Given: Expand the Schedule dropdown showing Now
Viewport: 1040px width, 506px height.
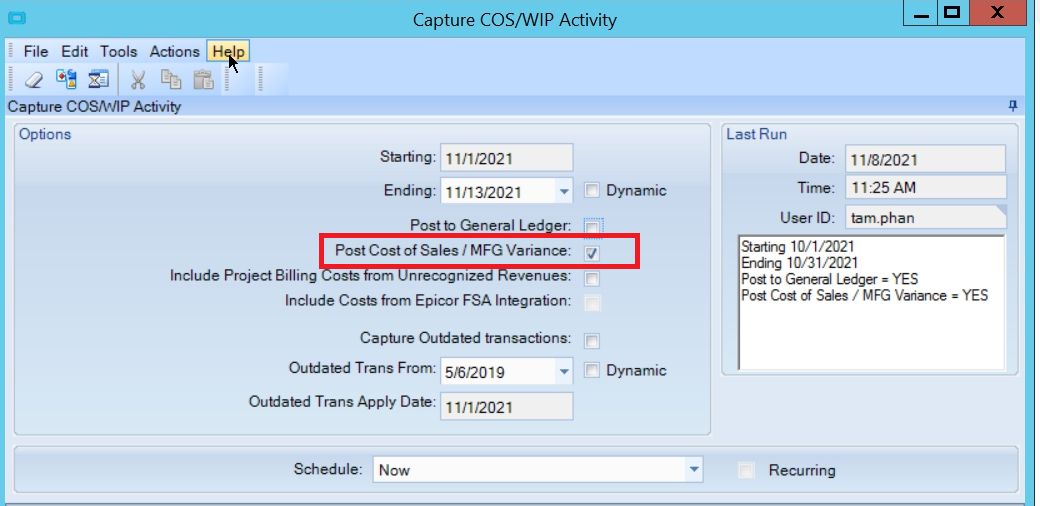Looking at the screenshot, I should [x=694, y=470].
